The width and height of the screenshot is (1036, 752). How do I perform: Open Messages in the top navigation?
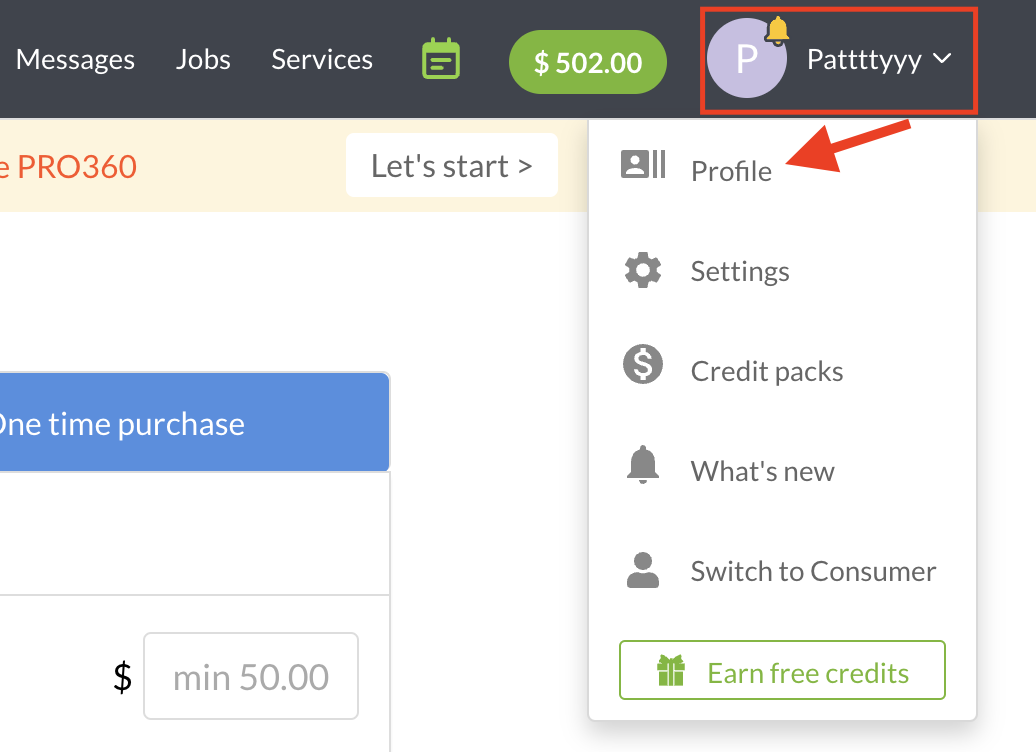75,59
